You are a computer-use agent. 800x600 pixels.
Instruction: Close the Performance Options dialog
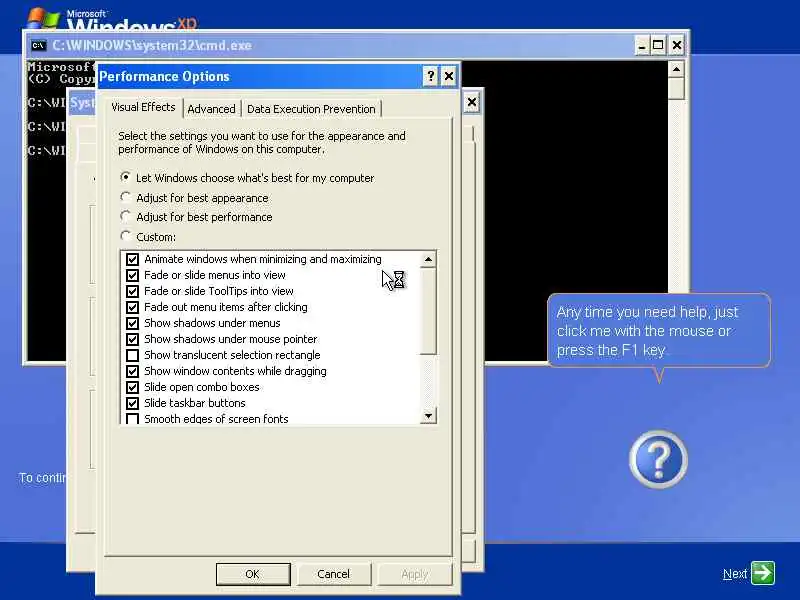[449, 77]
